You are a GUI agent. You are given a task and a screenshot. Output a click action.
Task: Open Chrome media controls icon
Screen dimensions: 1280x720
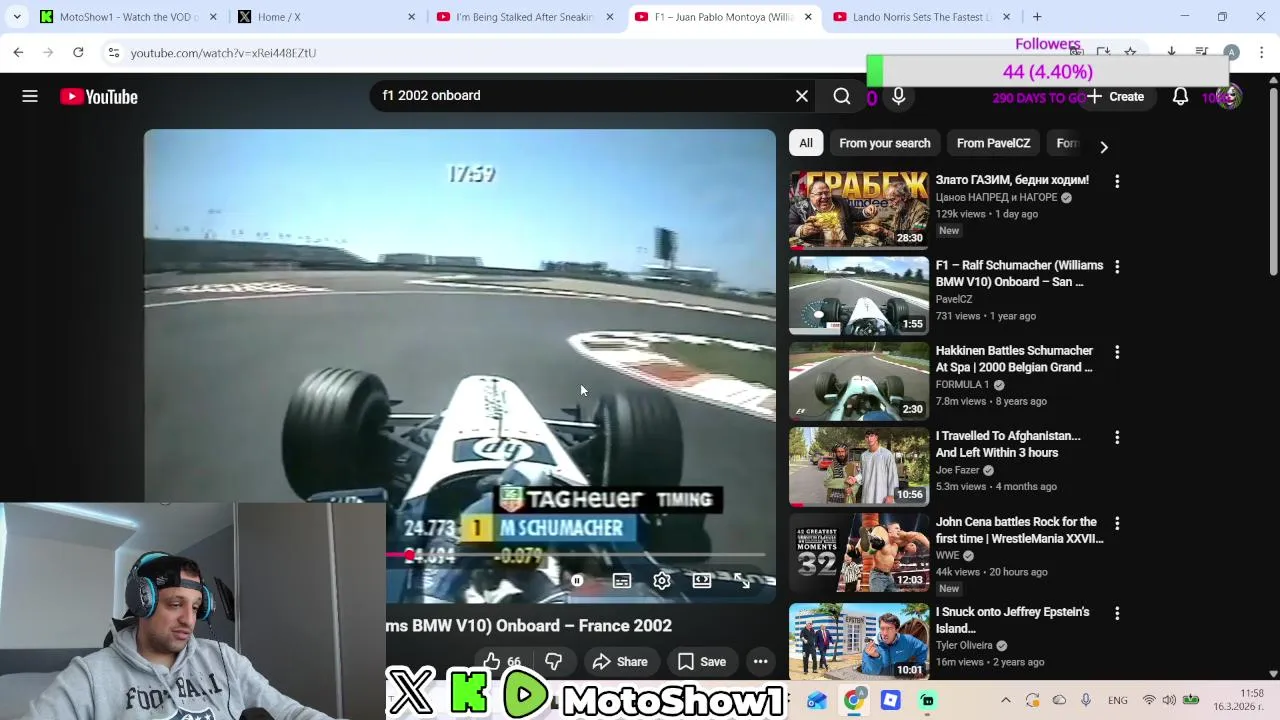coord(1202,52)
